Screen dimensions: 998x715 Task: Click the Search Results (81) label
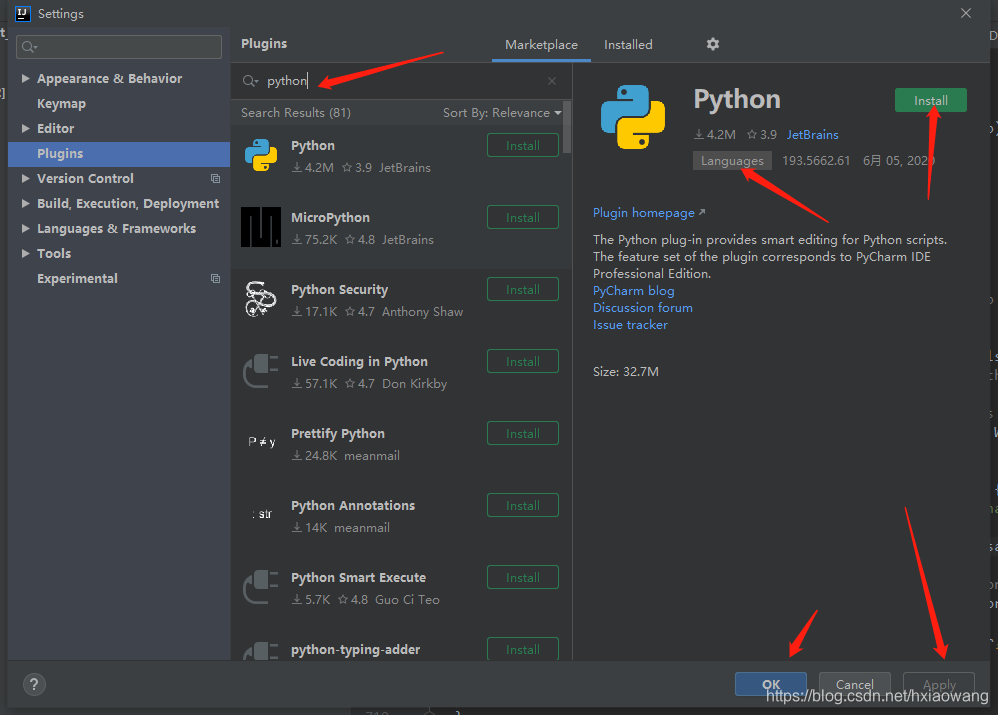click(296, 113)
